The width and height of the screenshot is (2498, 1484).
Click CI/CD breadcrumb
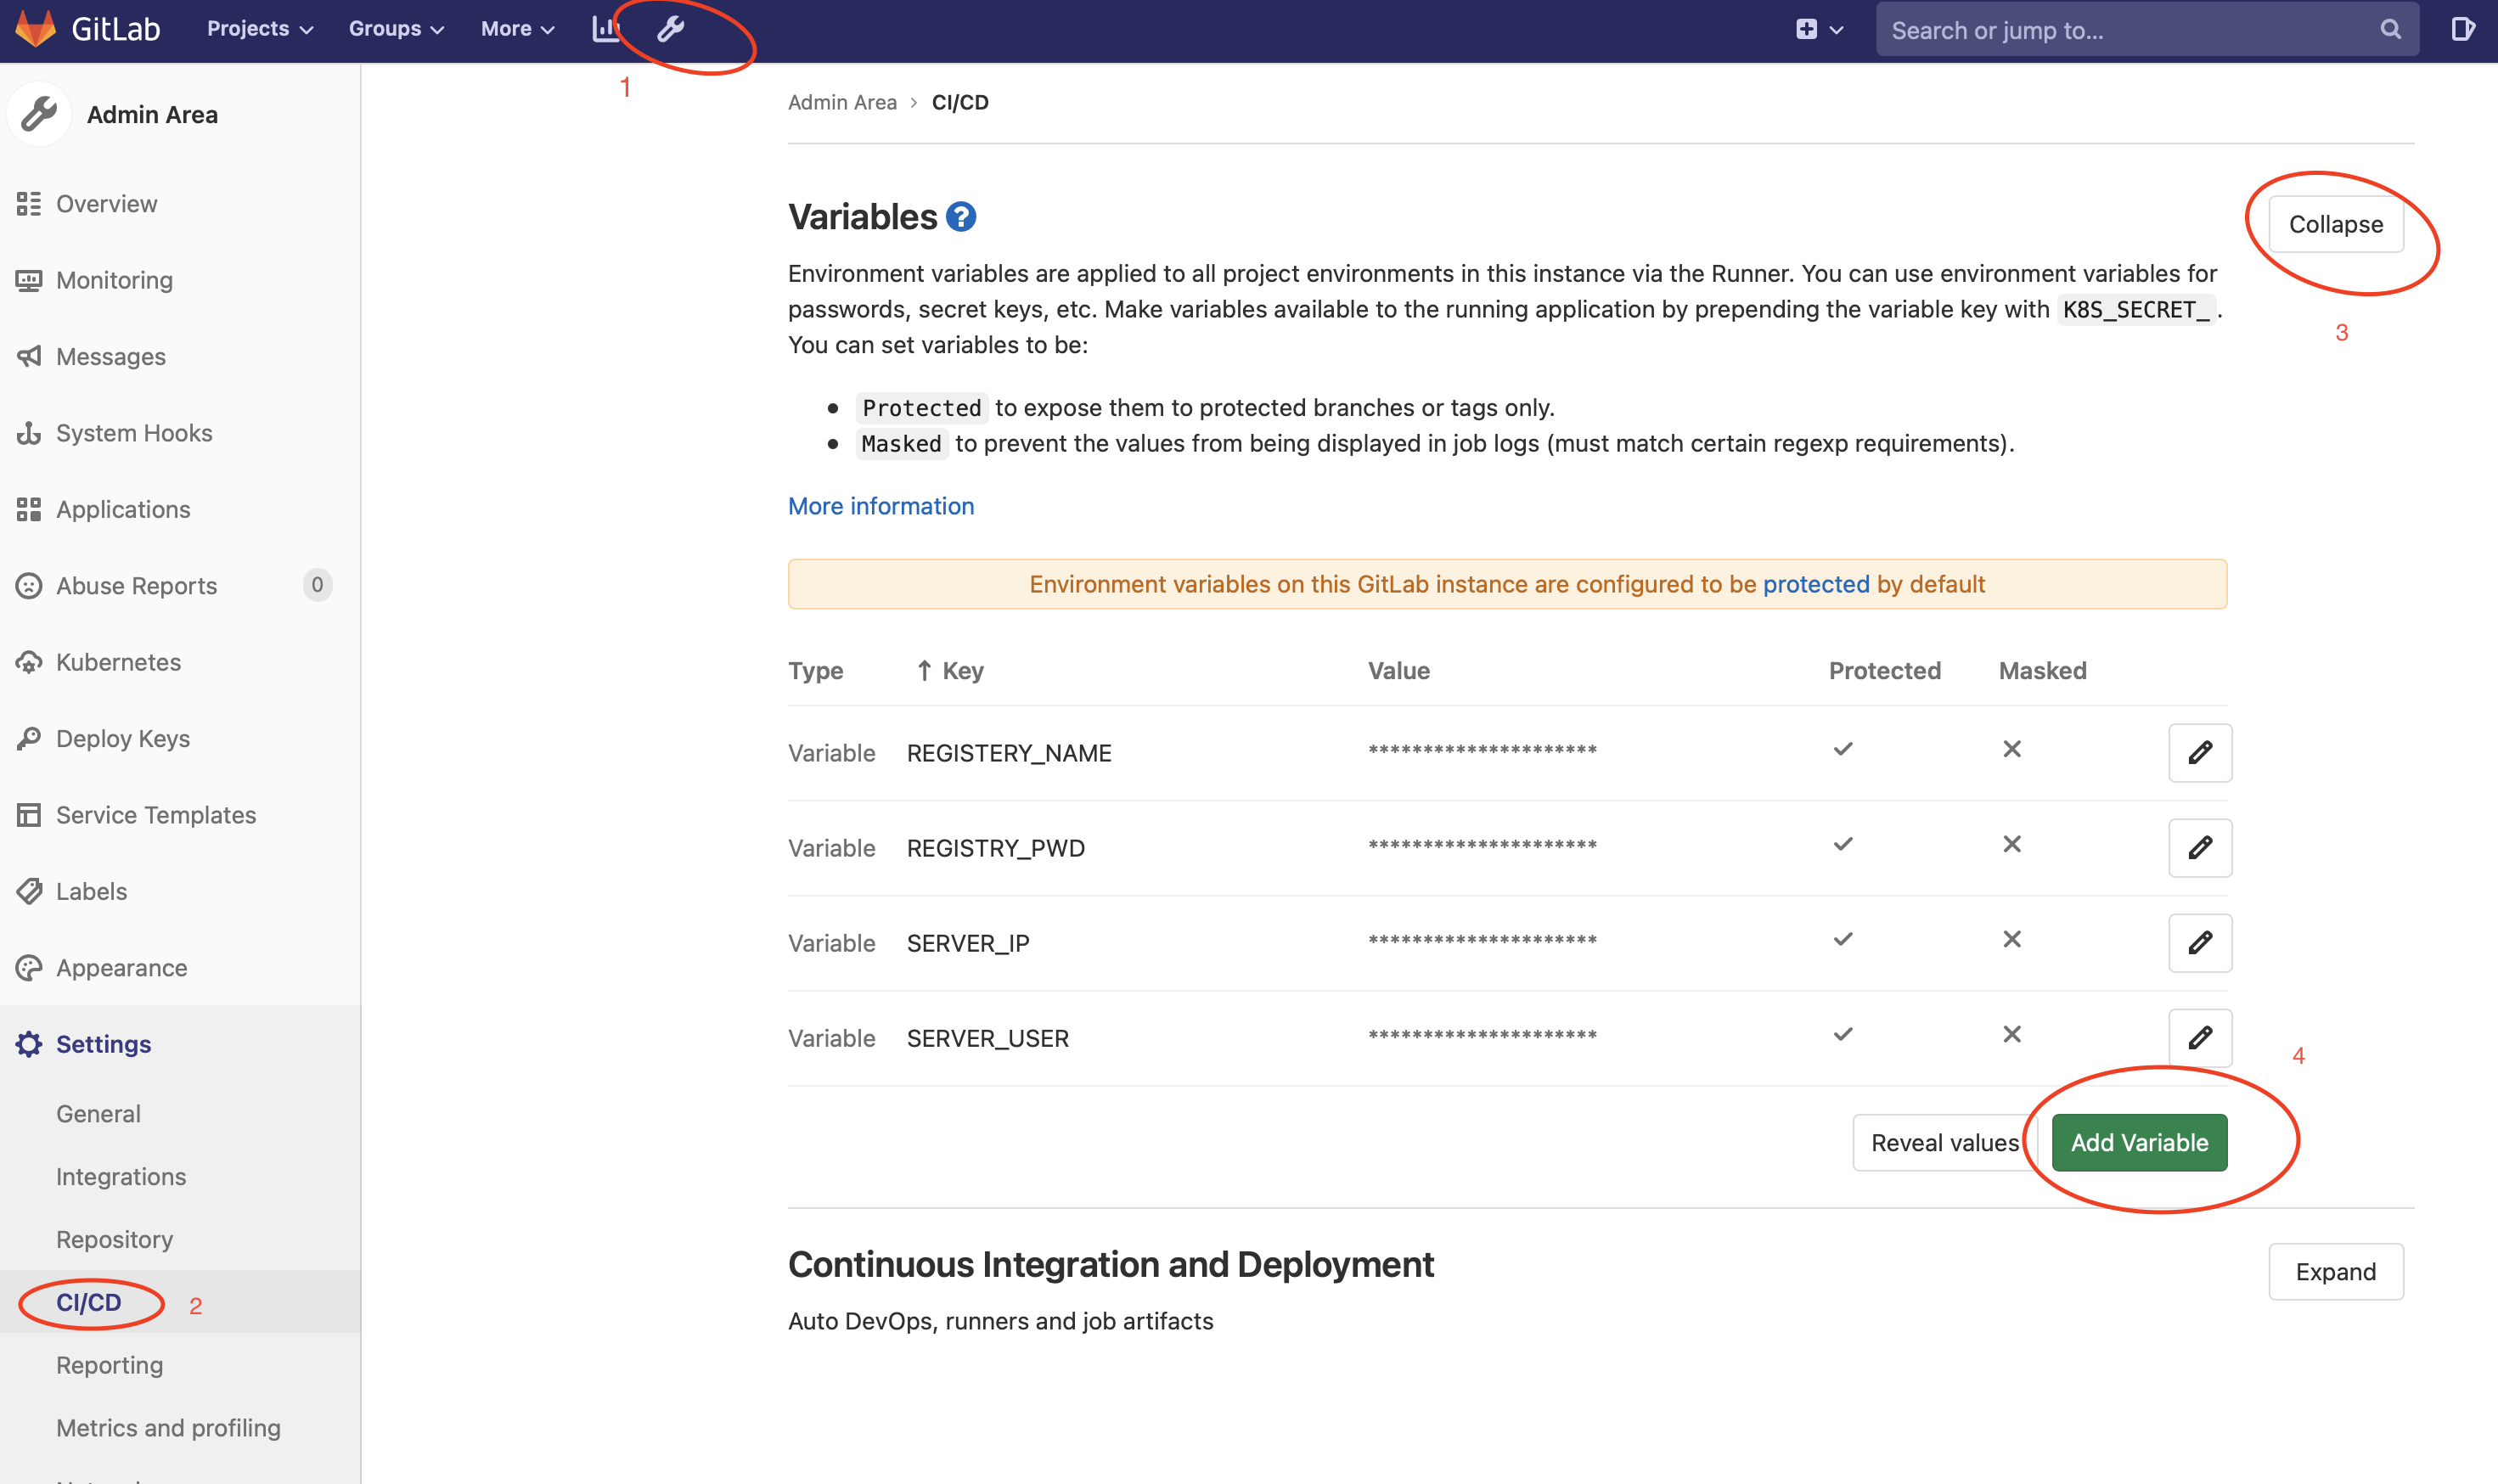click(960, 102)
